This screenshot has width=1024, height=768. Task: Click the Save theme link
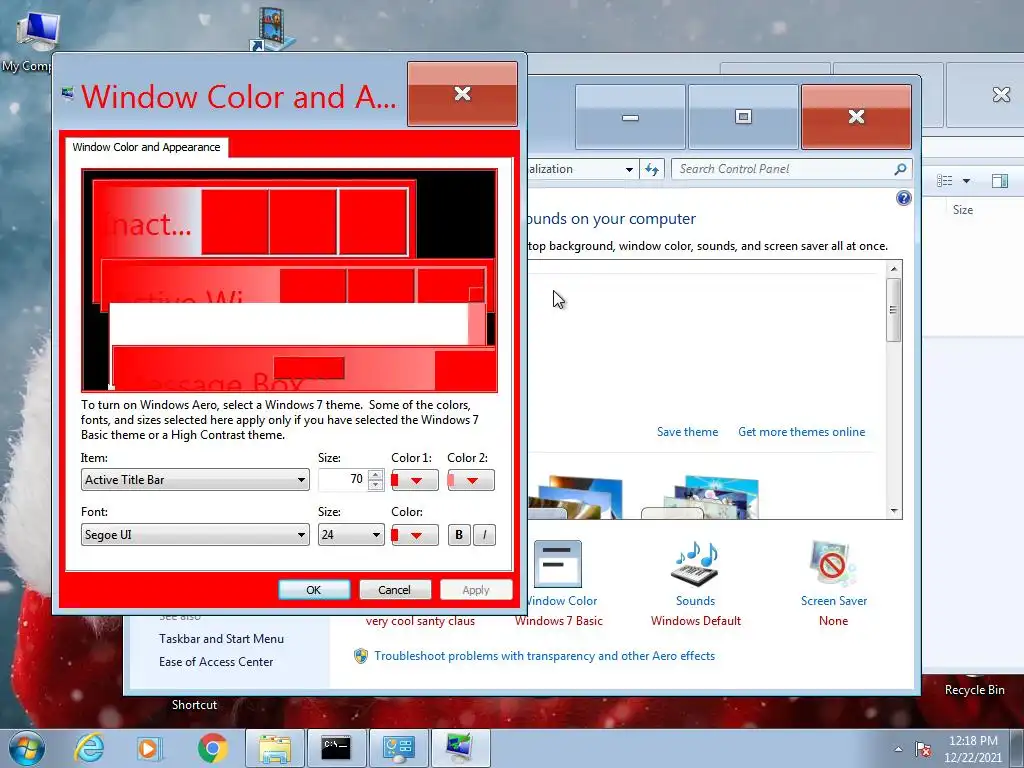tap(687, 432)
